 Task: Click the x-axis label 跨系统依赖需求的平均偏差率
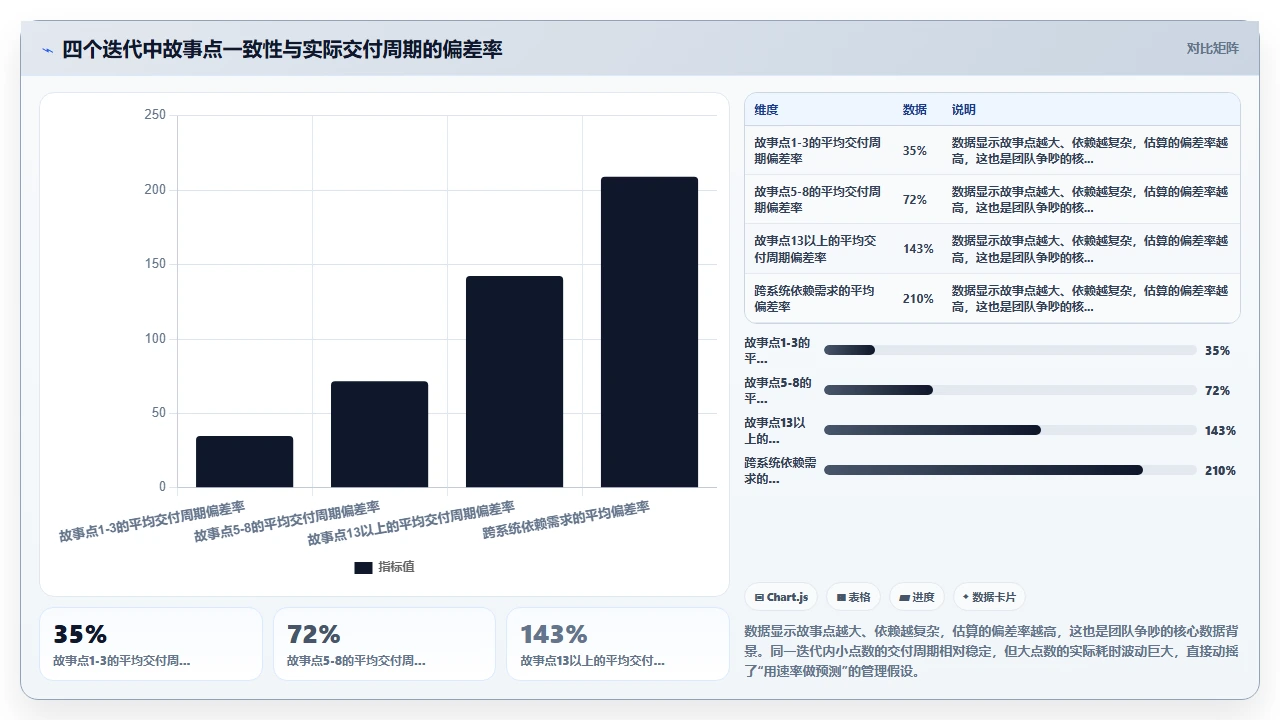[x=566, y=520]
